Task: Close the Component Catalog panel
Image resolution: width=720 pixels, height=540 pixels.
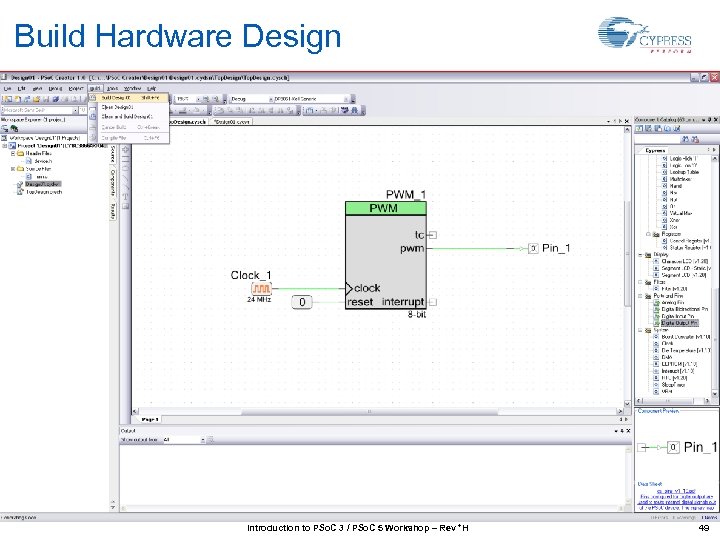Action: coord(715,119)
